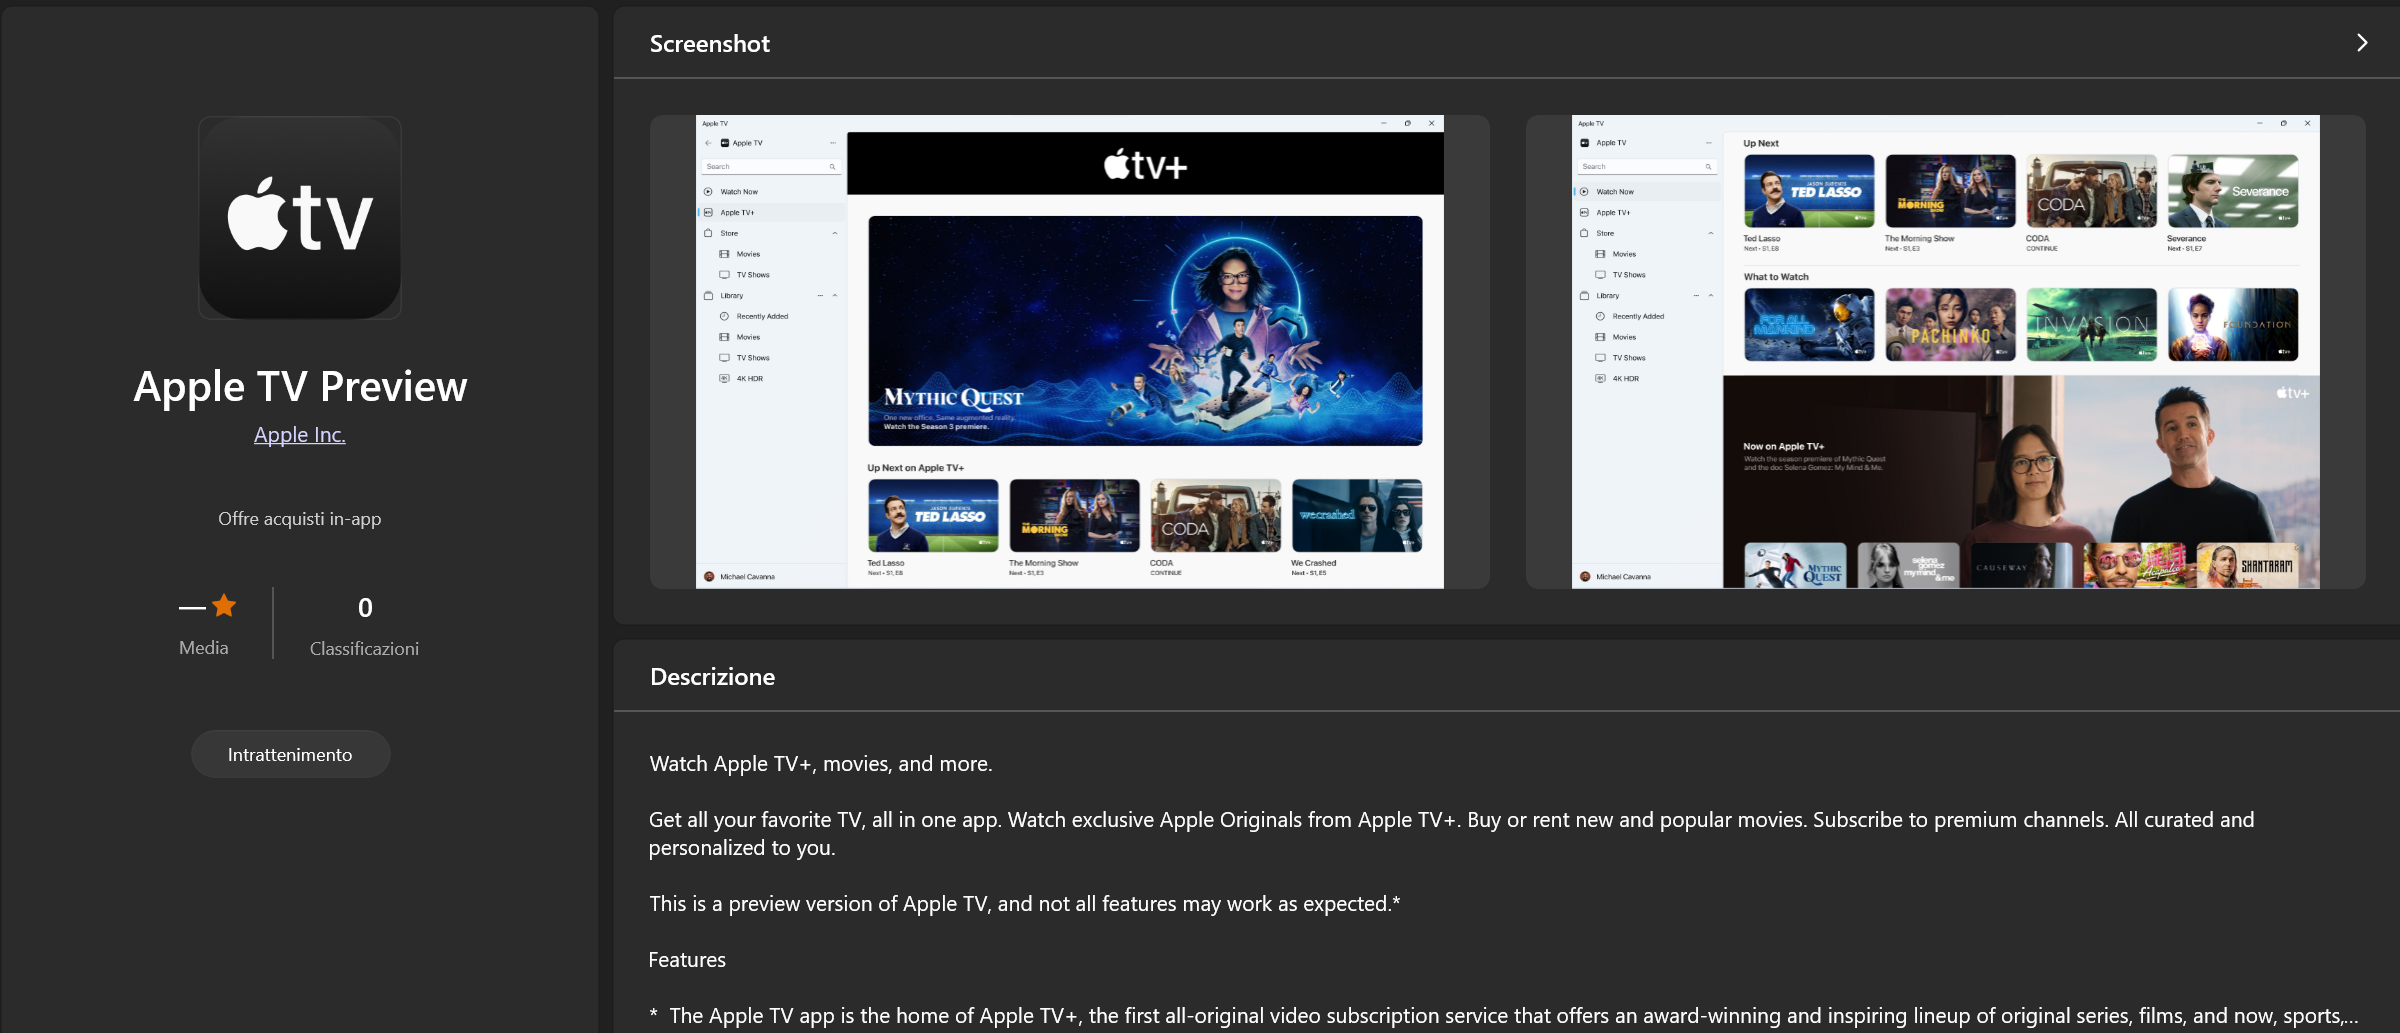Click the preview version disclaimer sentence
2400x1033 pixels.
click(x=1025, y=904)
